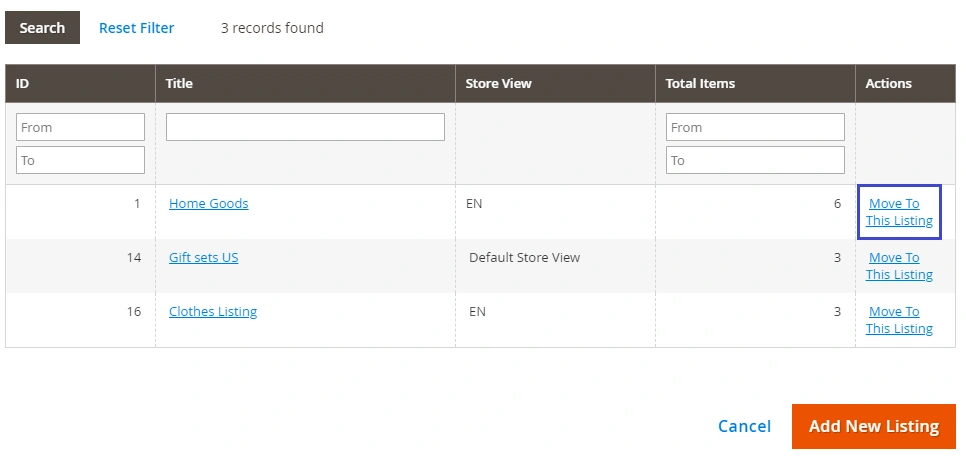Image resolution: width=966 pixels, height=456 pixels.
Task: Click the Store View column header
Action: tap(498, 84)
